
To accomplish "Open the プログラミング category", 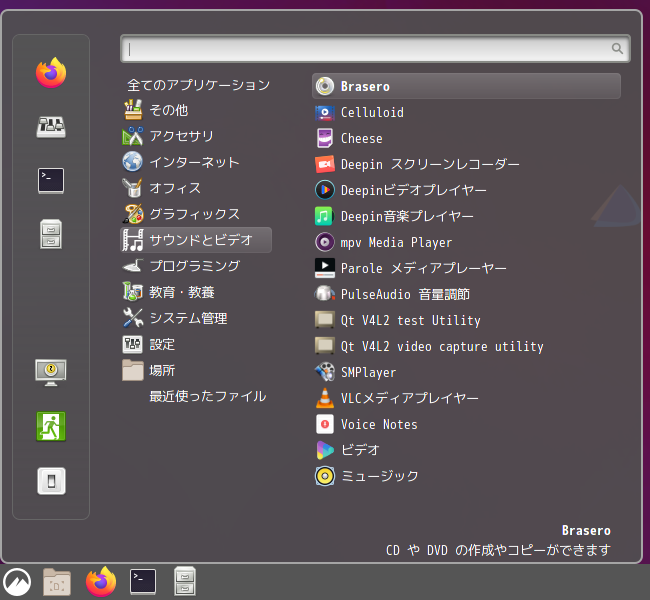I will tap(196, 266).
